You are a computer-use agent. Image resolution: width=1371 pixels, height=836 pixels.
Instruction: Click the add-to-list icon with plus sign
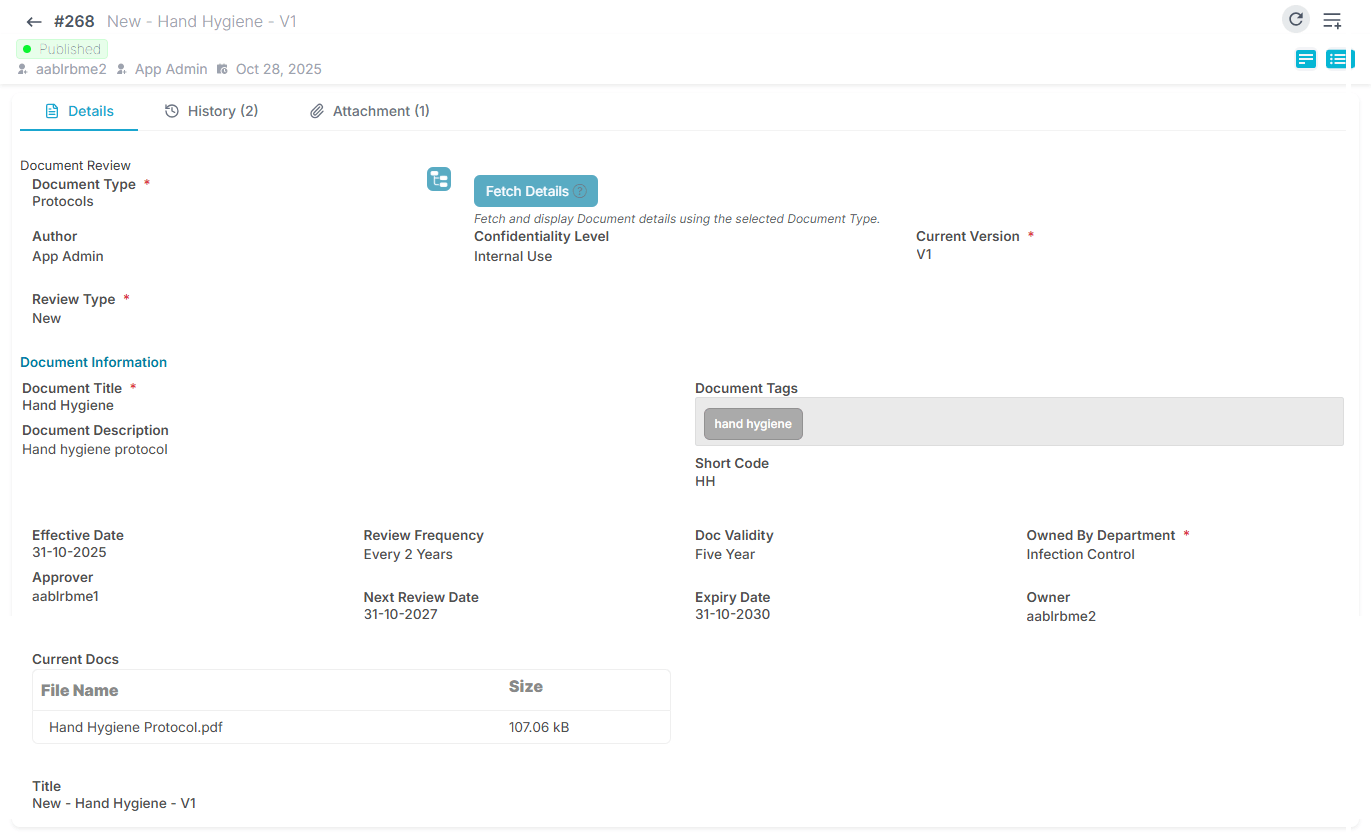click(x=1332, y=21)
